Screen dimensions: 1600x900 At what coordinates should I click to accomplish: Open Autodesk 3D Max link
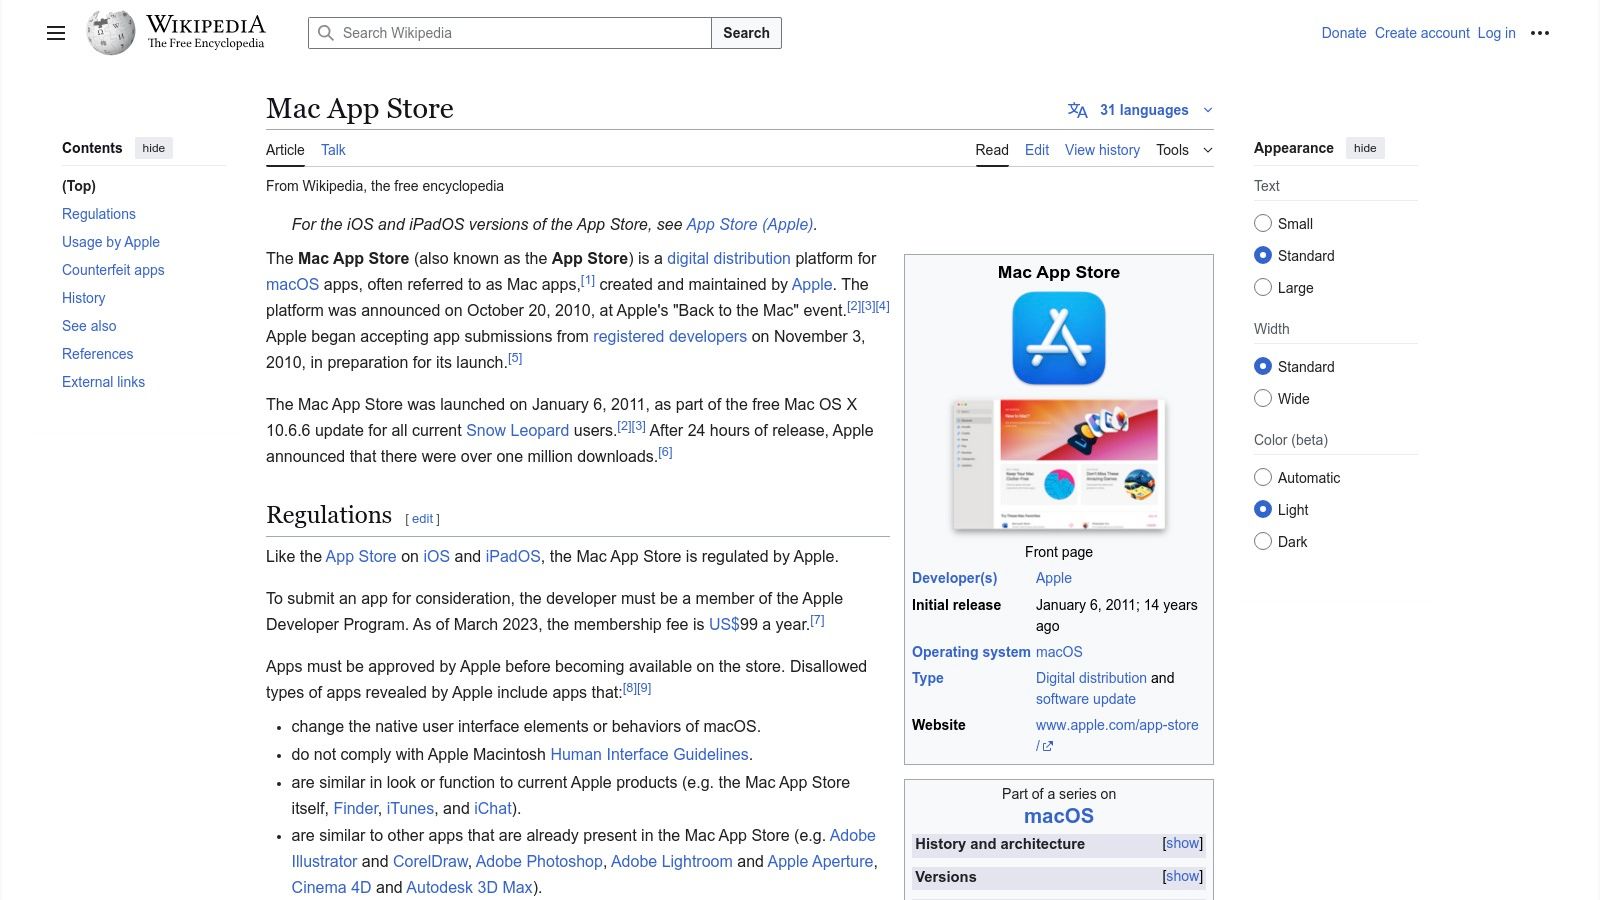pyautogui.click(x=470, y=887)
